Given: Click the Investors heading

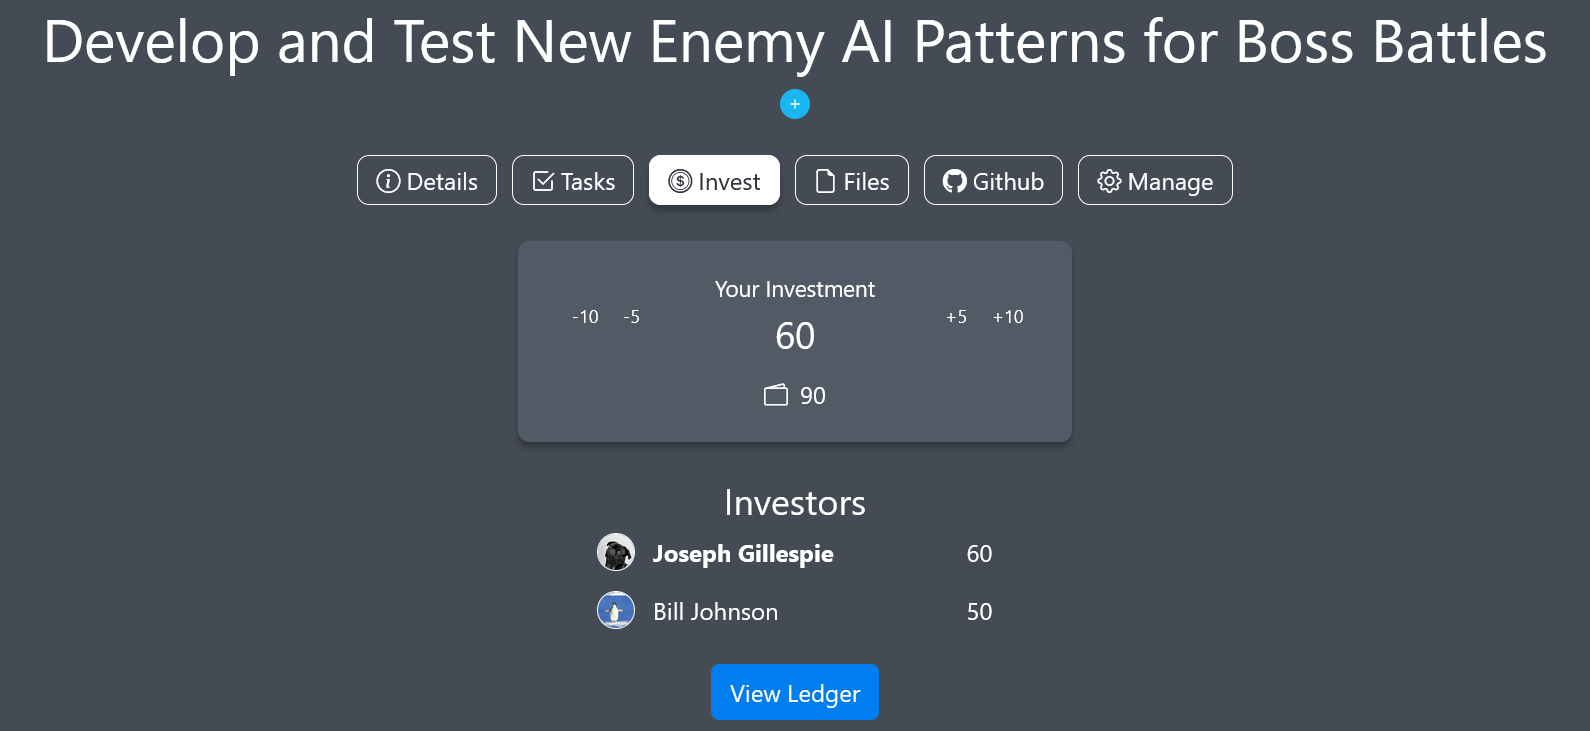Looking at the screenshot, I should tap(795, 503).
